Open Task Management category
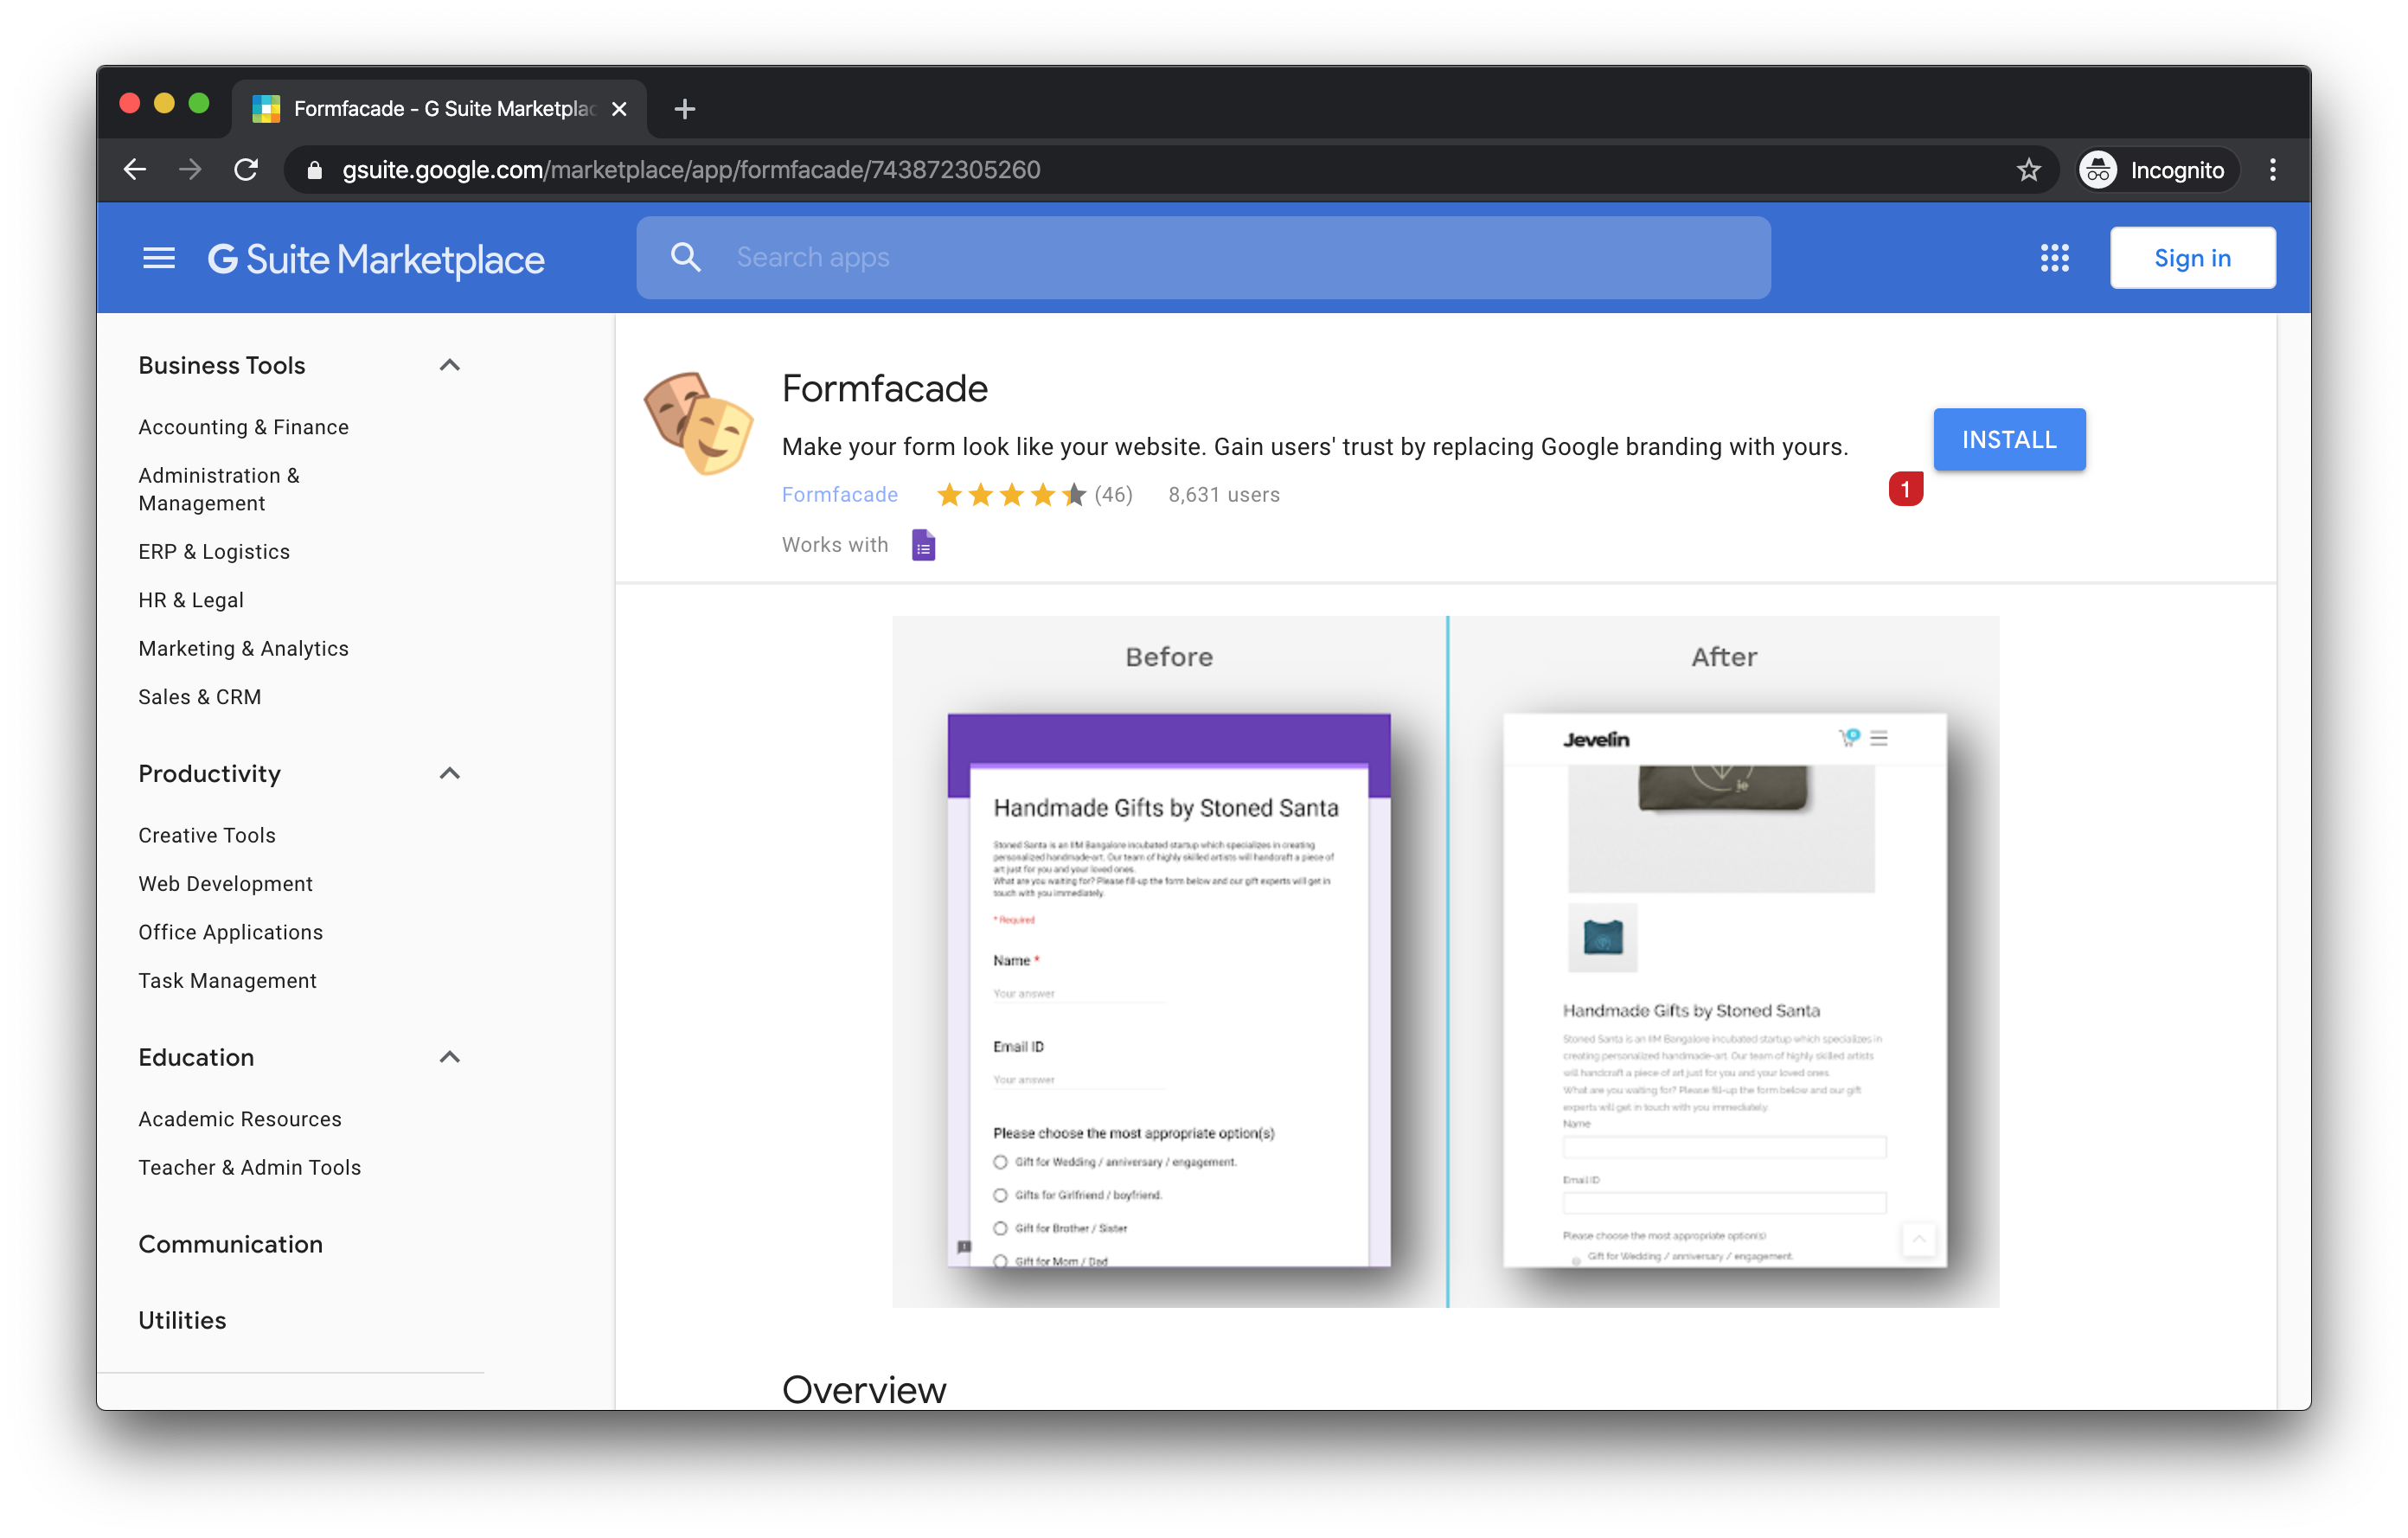This screenshot has height=1538, width=2408. point(227,981)
